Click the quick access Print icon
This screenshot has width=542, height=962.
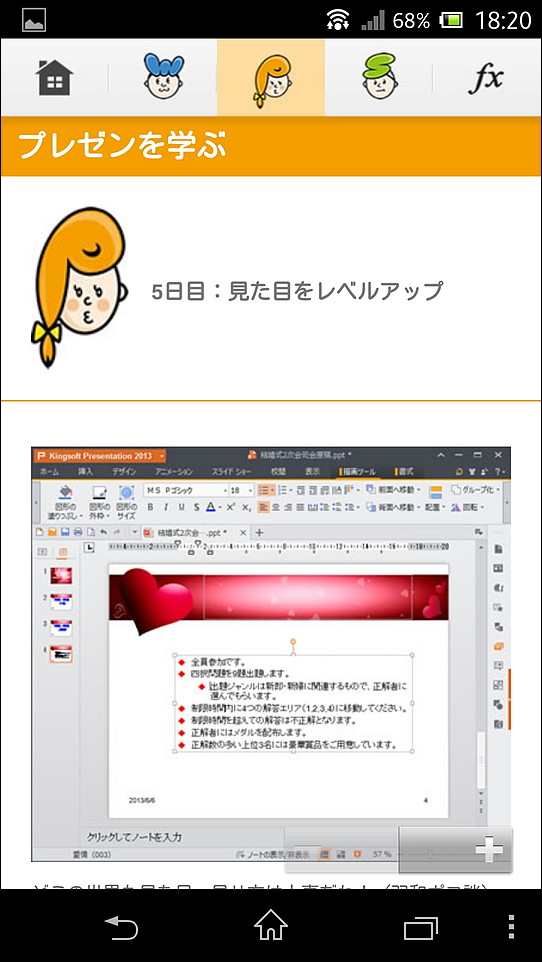point(78,533)
